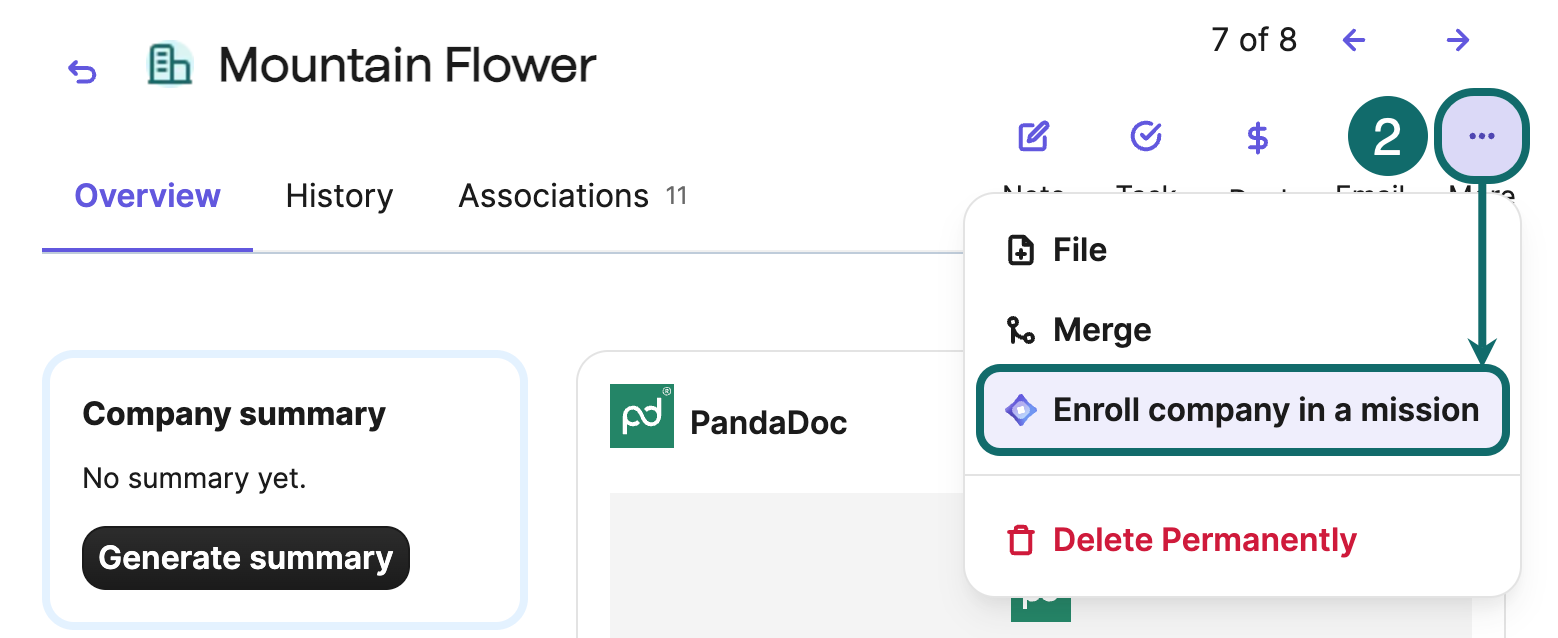Go to previous record arrow
This screenshot has height=638, width=1558.
click(x=1354, y=40)
